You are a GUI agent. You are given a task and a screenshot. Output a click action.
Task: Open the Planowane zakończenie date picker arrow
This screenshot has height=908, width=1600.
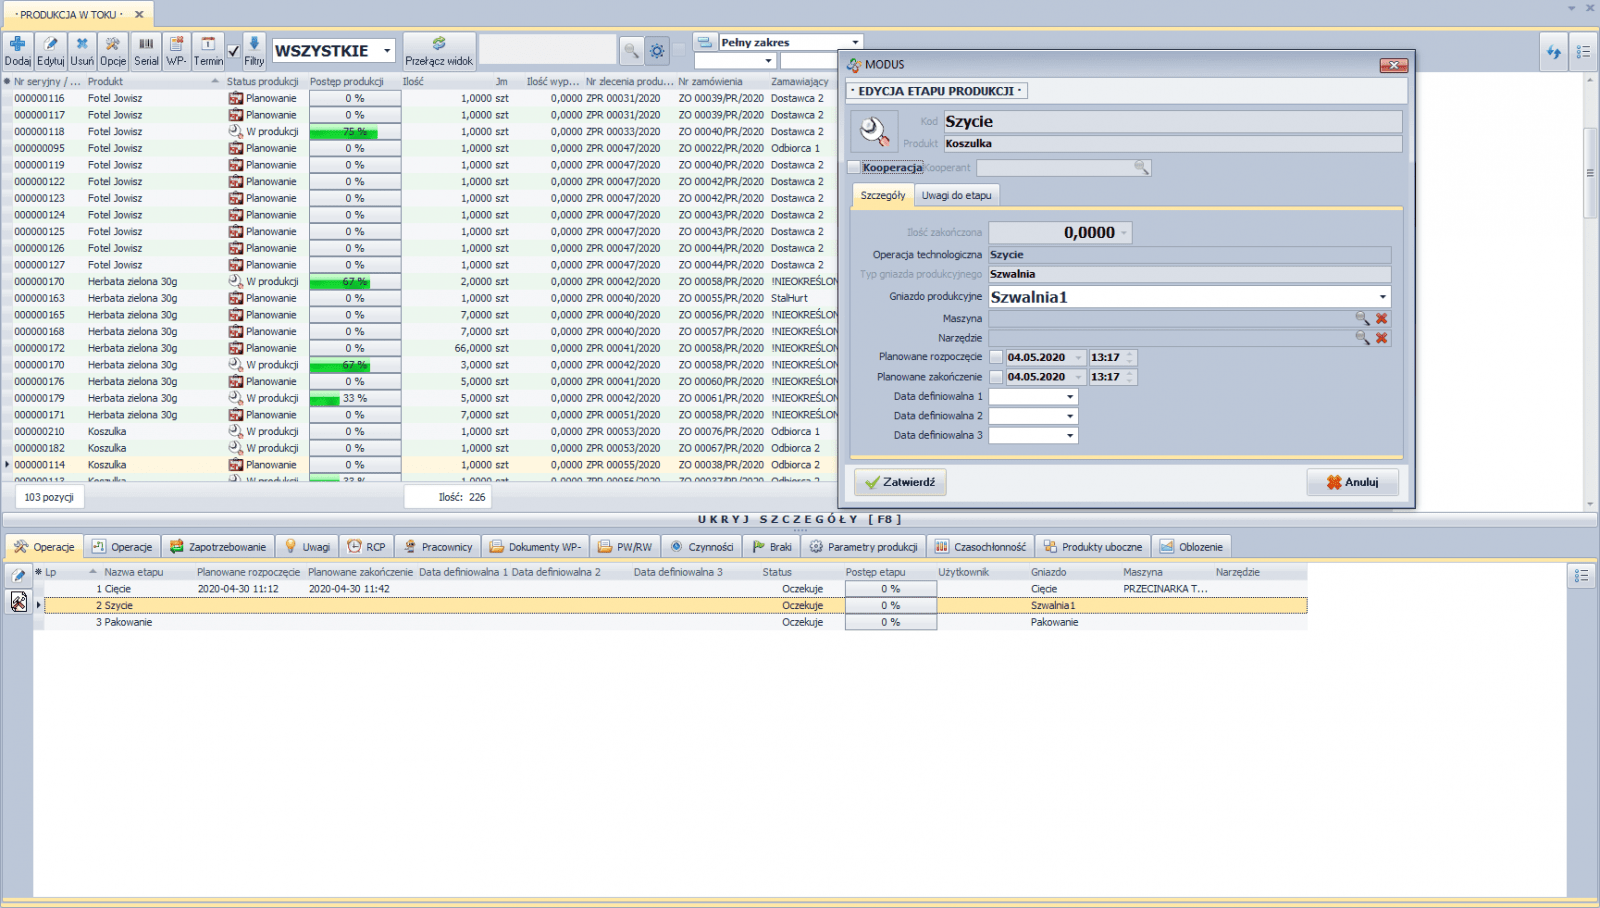tap(1078, 377)
